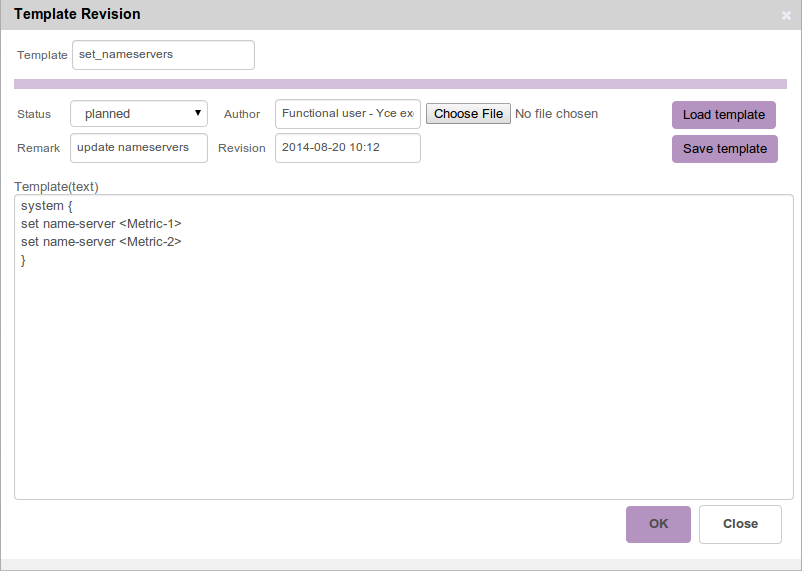The image size is (802, 571).
Task: Click the "No file chosen" text
Action: [x=556, y=114]
